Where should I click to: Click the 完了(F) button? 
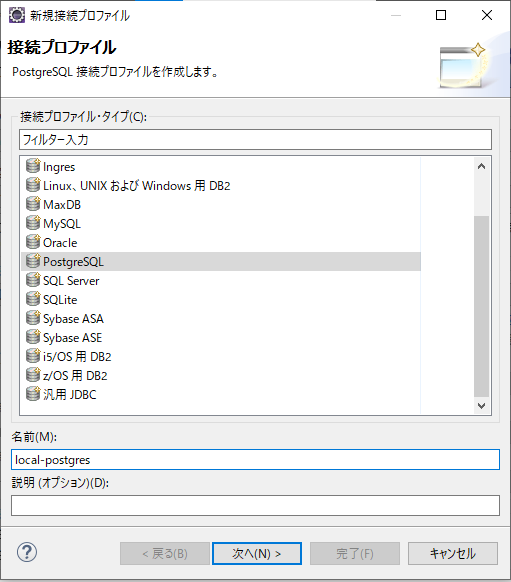point(355,553)
